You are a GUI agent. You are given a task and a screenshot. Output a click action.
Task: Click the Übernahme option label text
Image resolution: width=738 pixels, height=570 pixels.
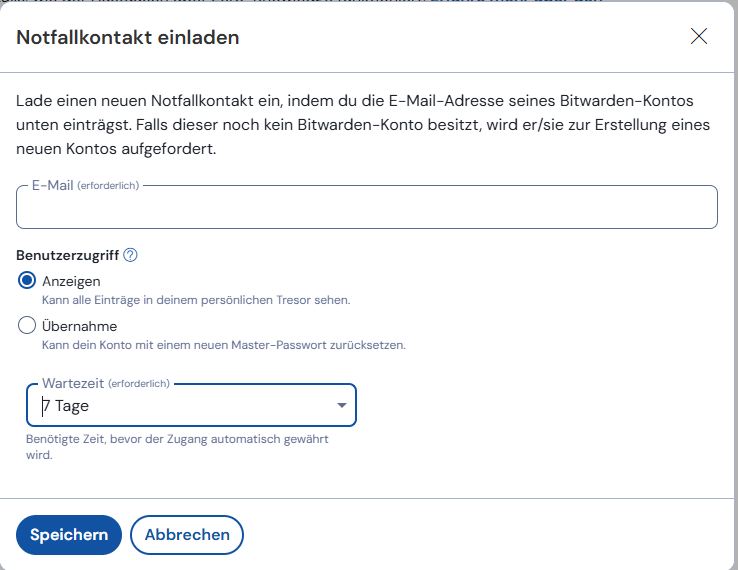79,326
